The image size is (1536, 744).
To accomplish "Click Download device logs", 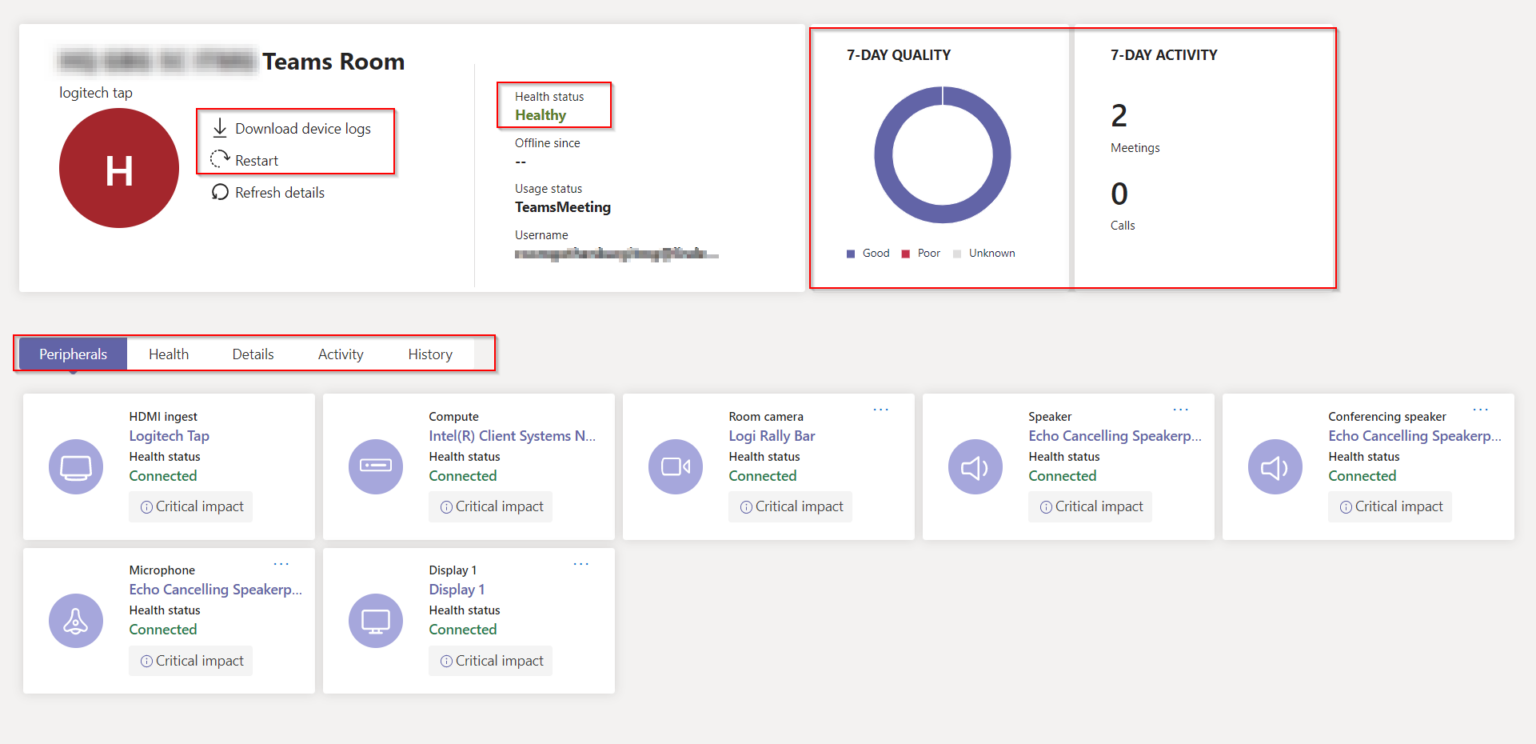I will pyautogui.click(x=302, y=128).
